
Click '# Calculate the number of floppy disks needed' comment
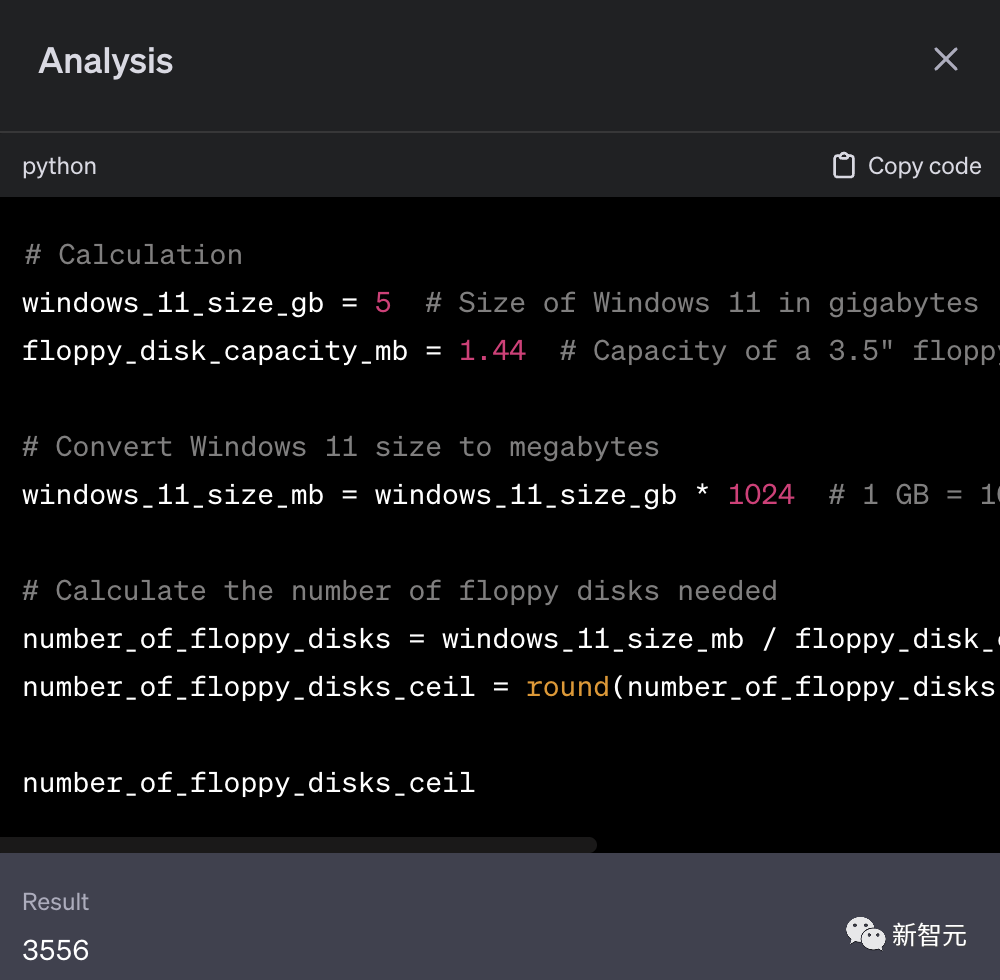[400, 592]
